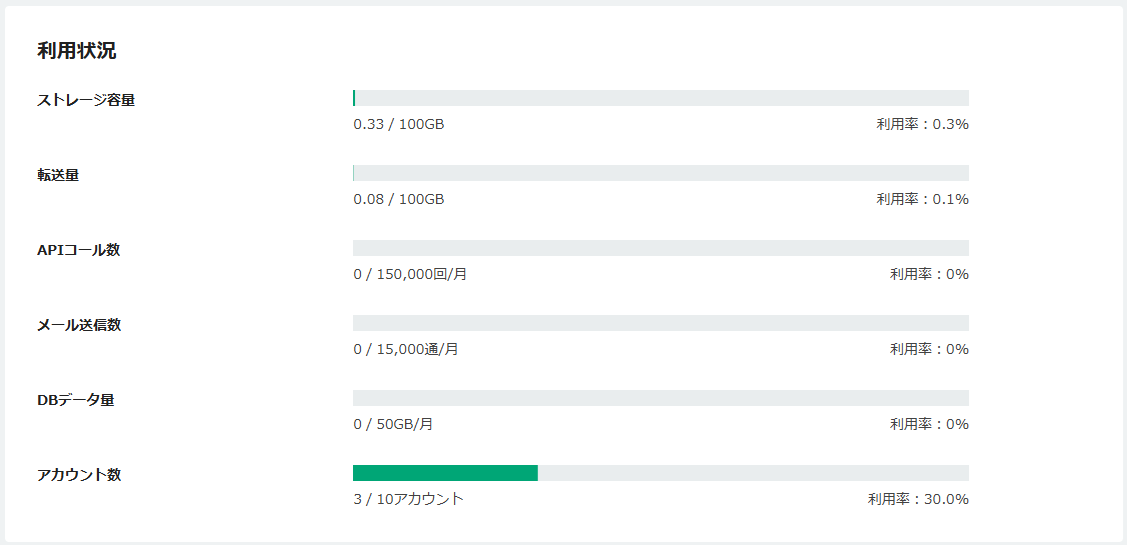
Task: Click the 転送量 progress bar
Action: pyautogui.click(x=661, y=173)
